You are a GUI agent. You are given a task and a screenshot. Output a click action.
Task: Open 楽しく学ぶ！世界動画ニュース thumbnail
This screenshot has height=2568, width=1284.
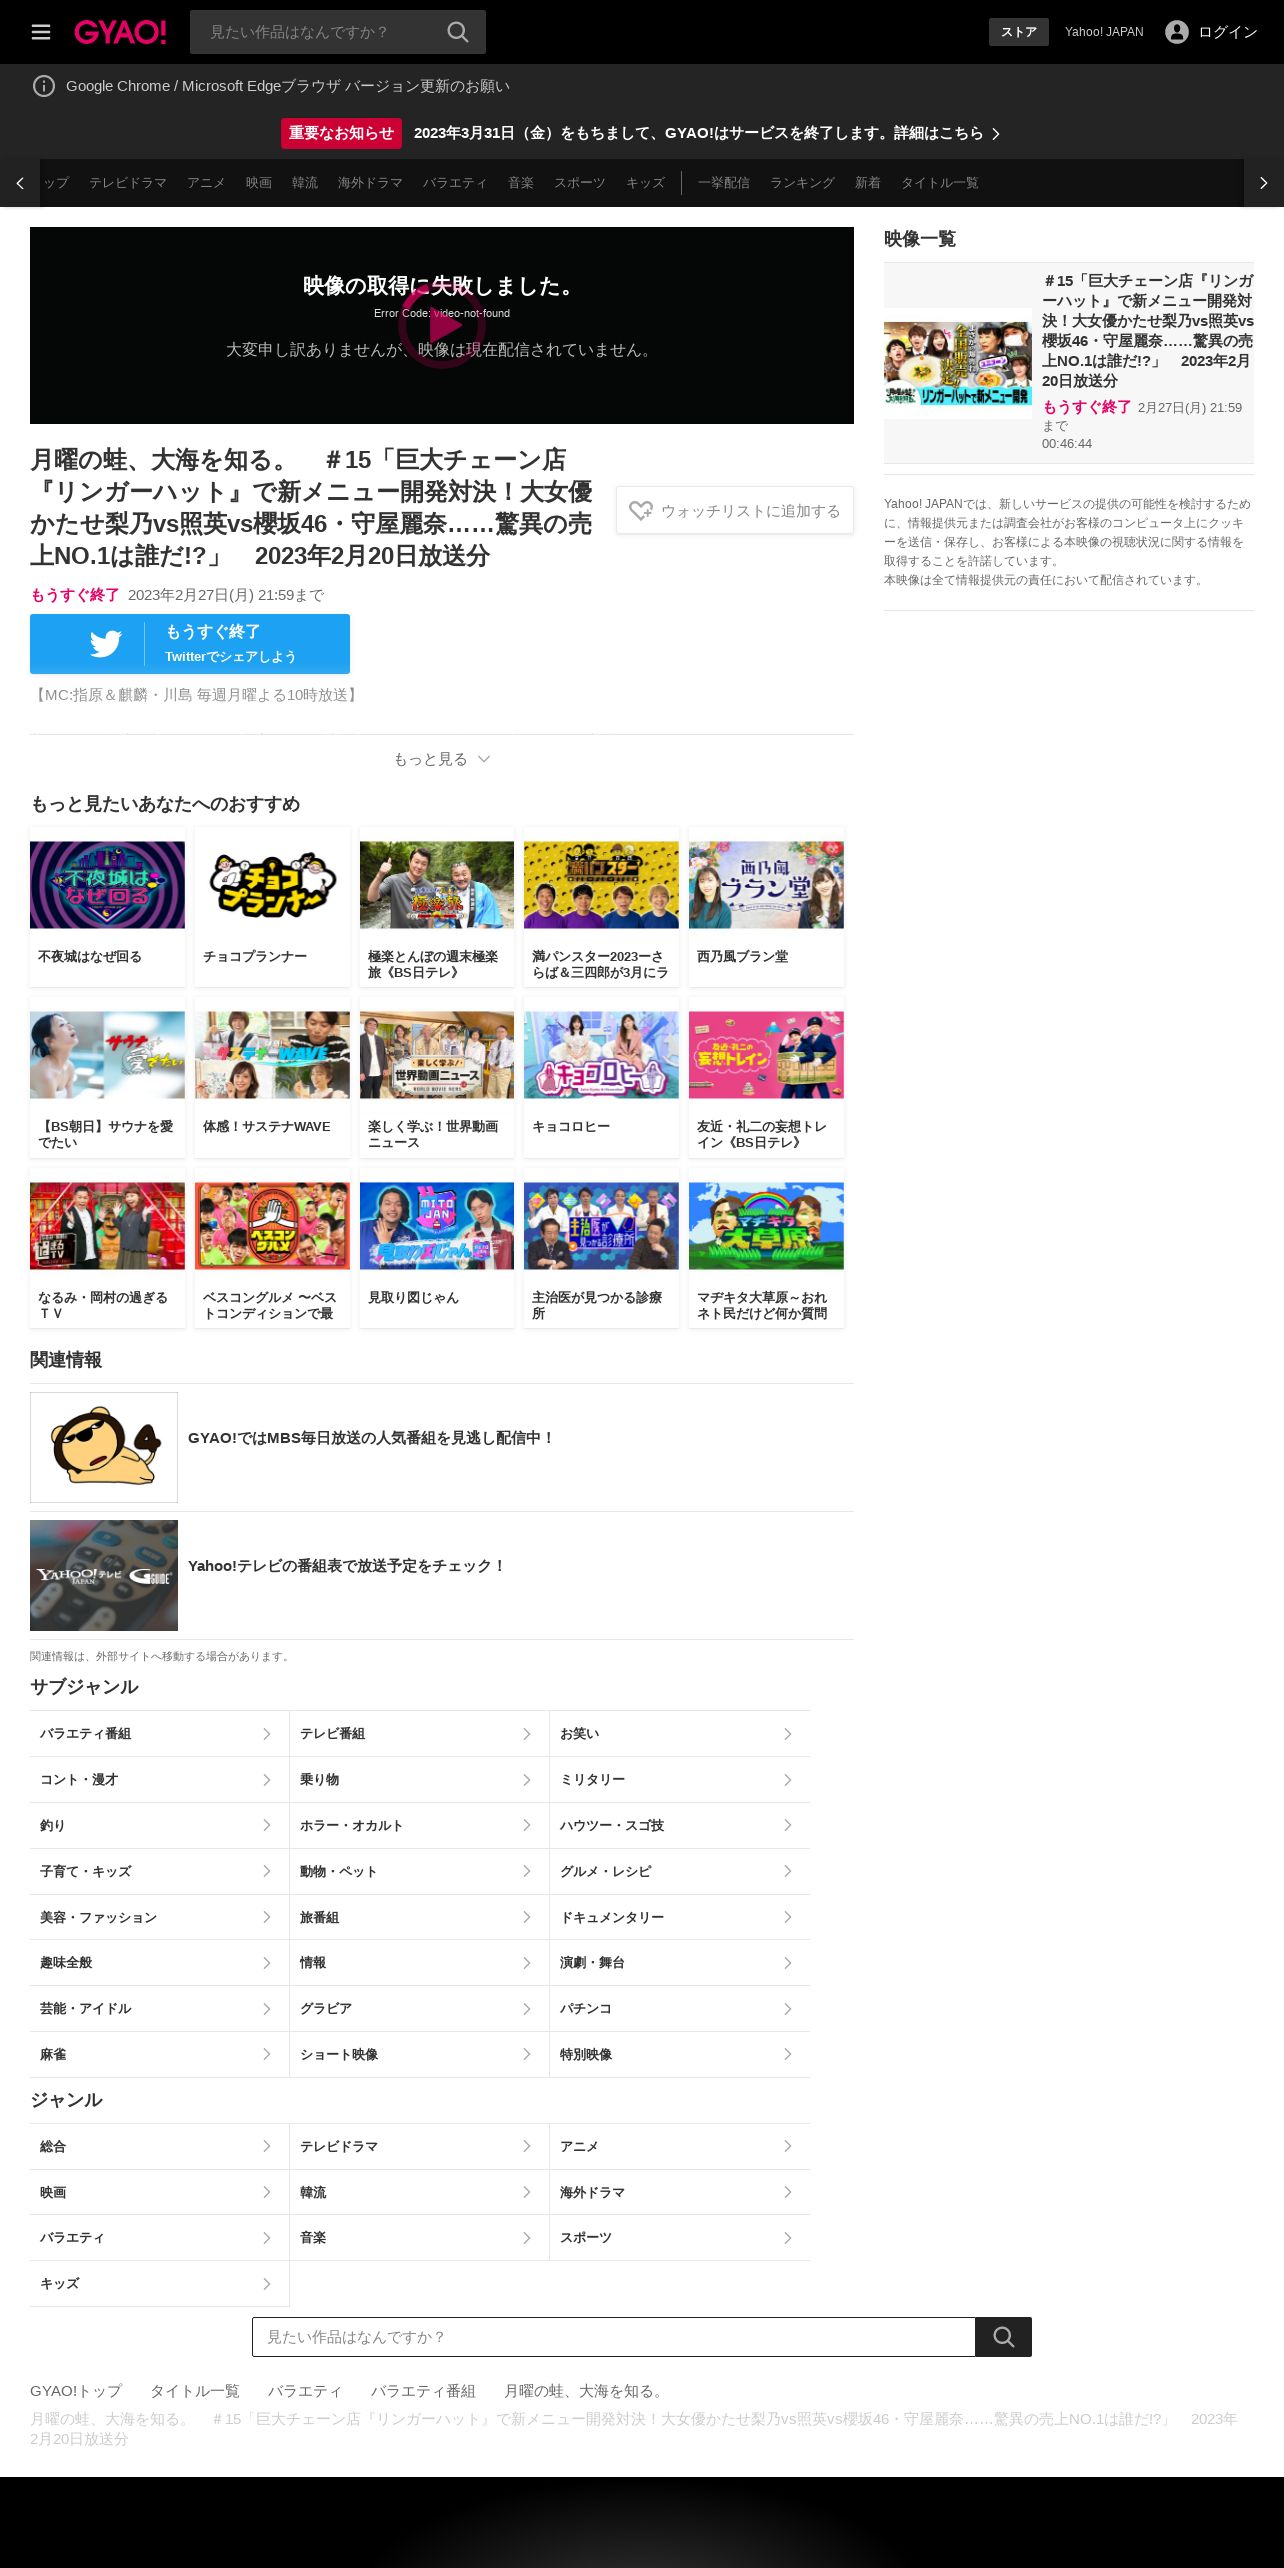click(x=437, y=1055)
